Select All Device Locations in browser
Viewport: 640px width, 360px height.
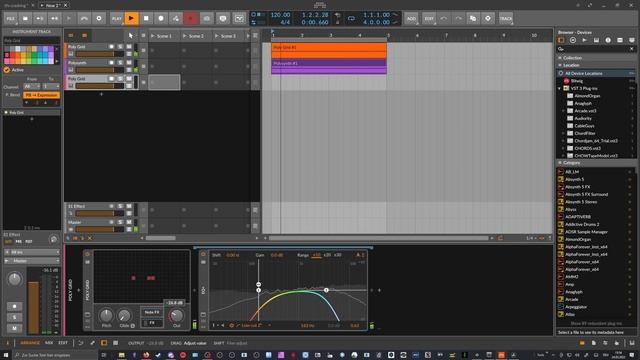596,73
